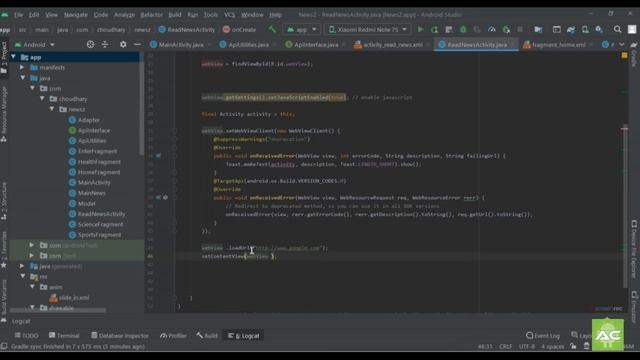Click the Debug app bug icon
Viewport: 640px width, 360px height.
pyautogui.click(x=463, y=29)
